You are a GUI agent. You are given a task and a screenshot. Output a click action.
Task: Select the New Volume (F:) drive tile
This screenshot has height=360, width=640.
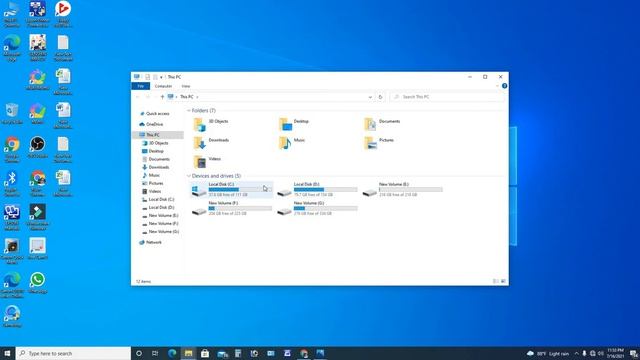click(x=232, y=208)
